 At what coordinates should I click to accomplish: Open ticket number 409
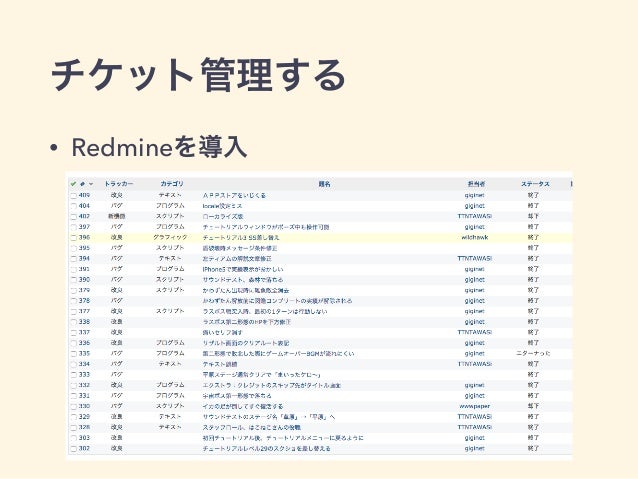(84, 195)
